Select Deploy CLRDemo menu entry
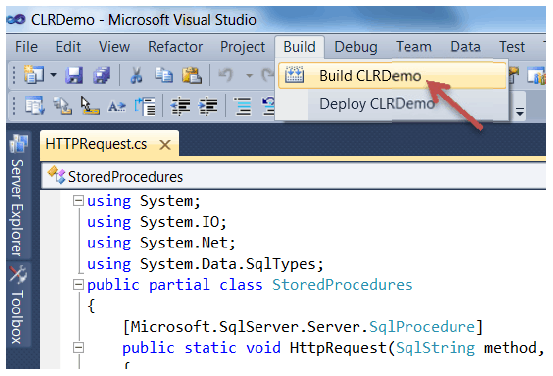553x376 pixels. [392, 104]
